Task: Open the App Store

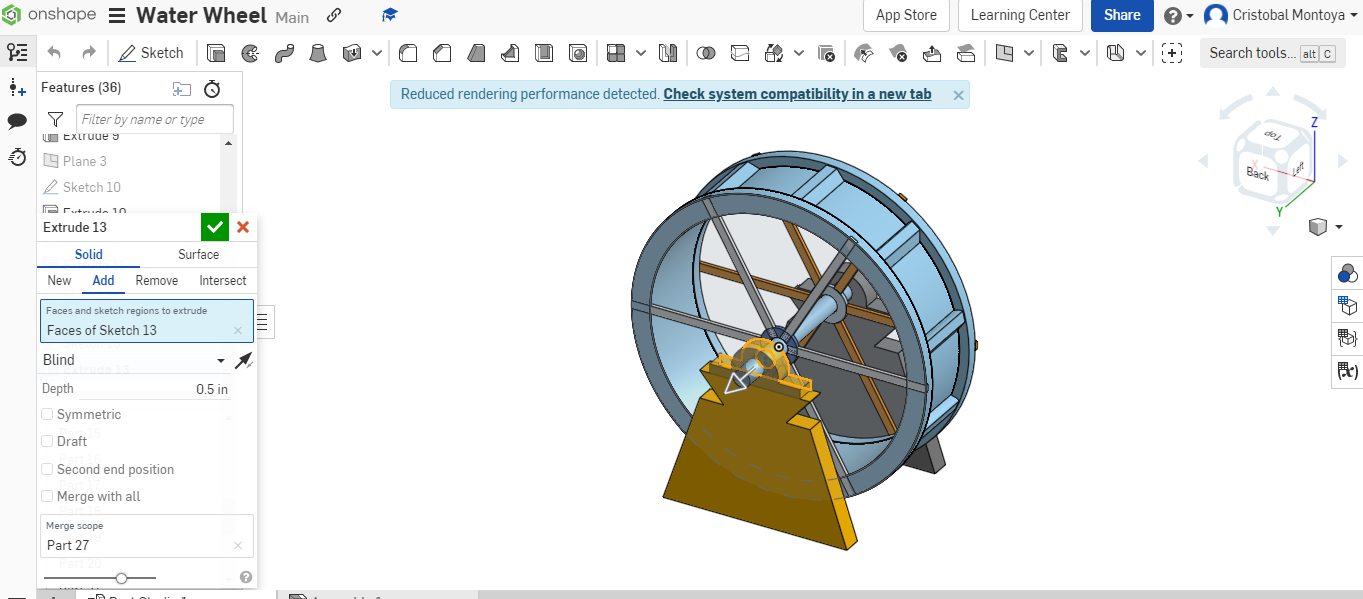Action: [x=906, y=15]
